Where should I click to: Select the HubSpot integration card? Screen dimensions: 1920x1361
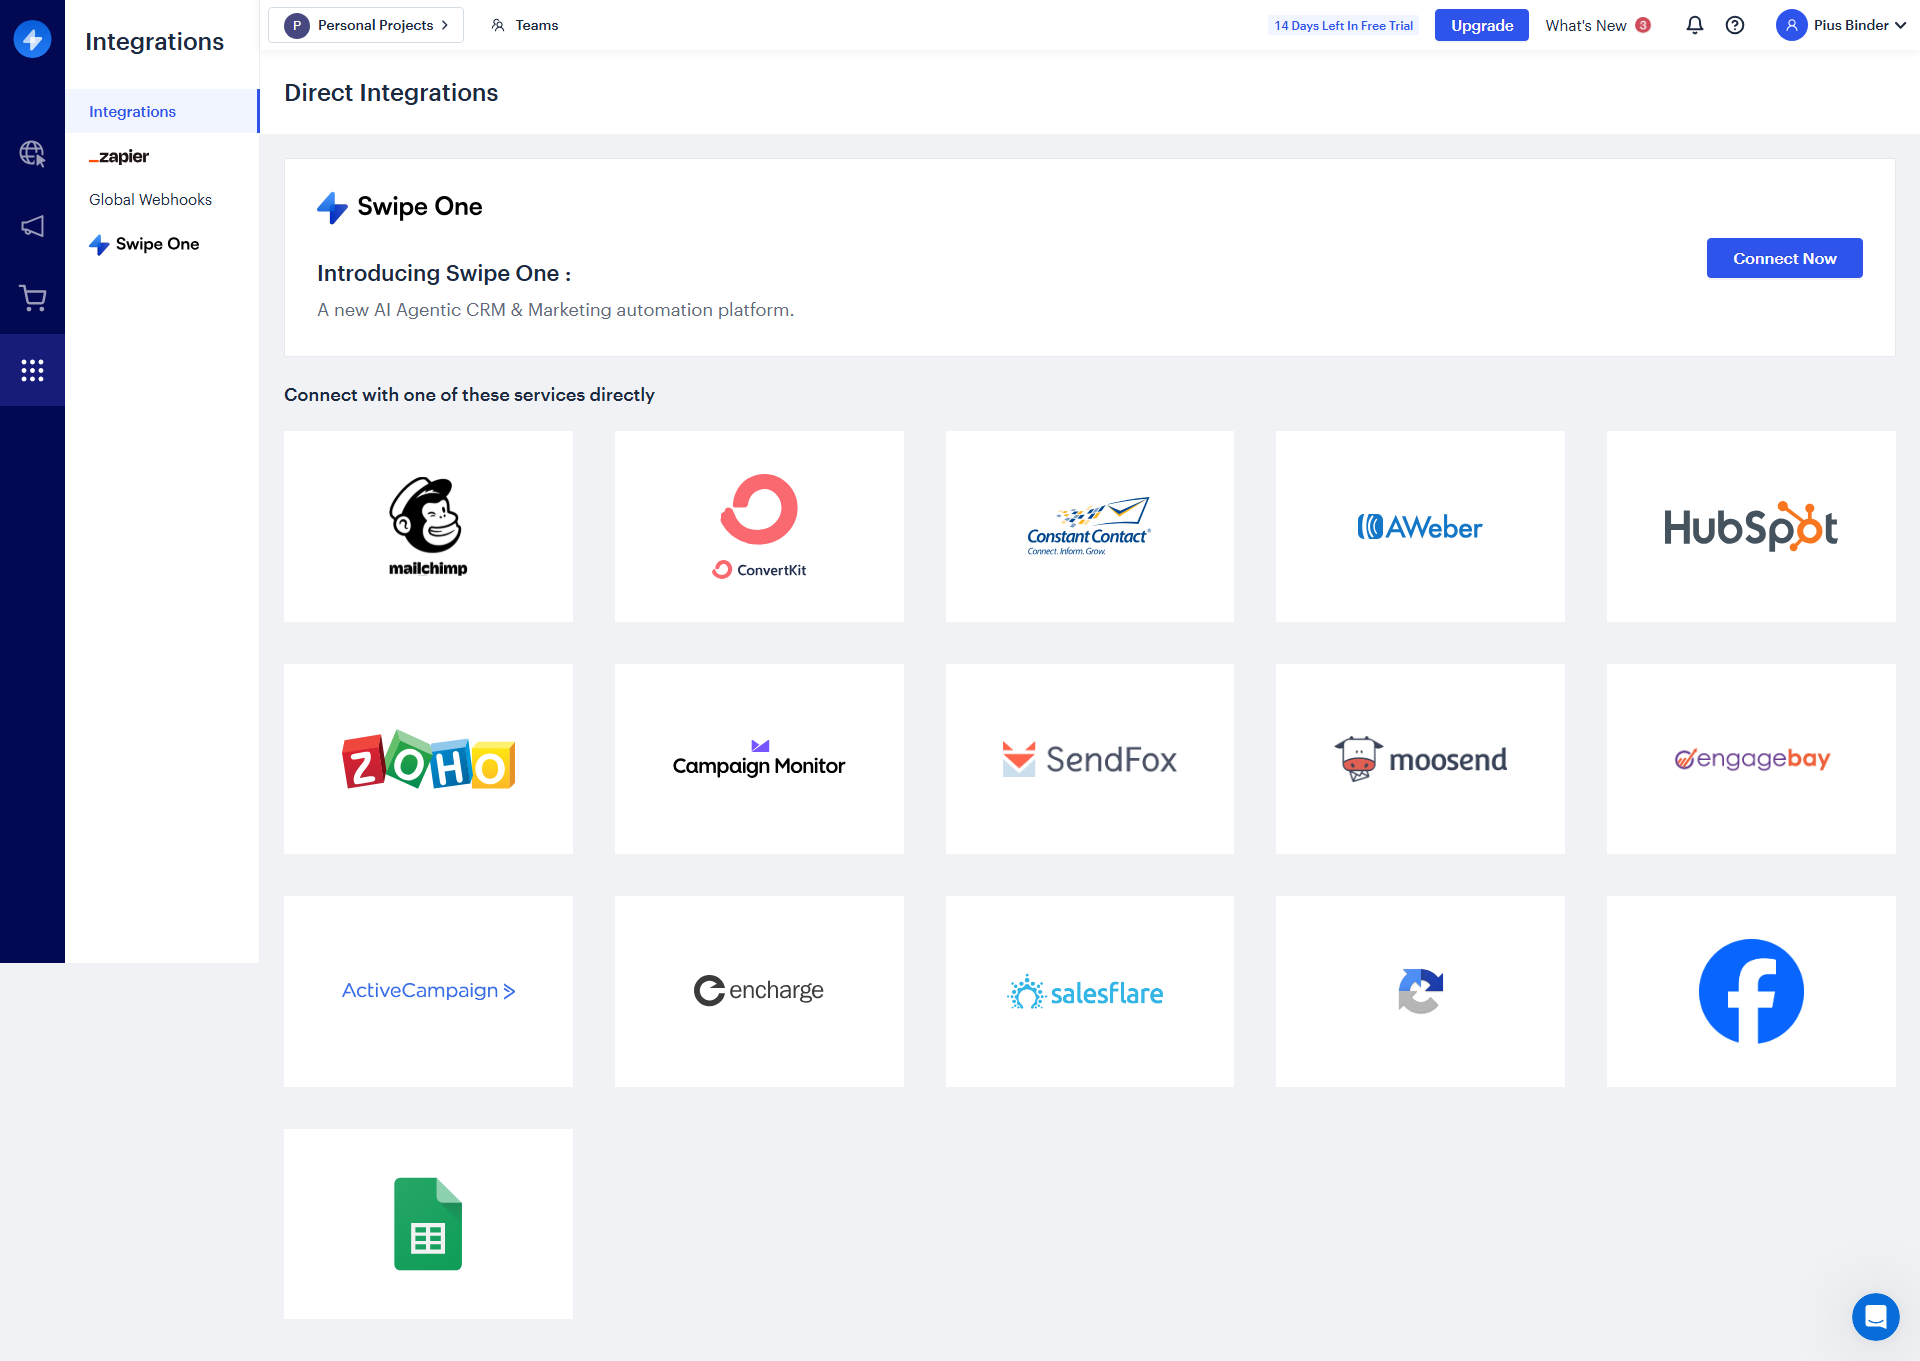pyautogui.click(x=1750, y=526)
